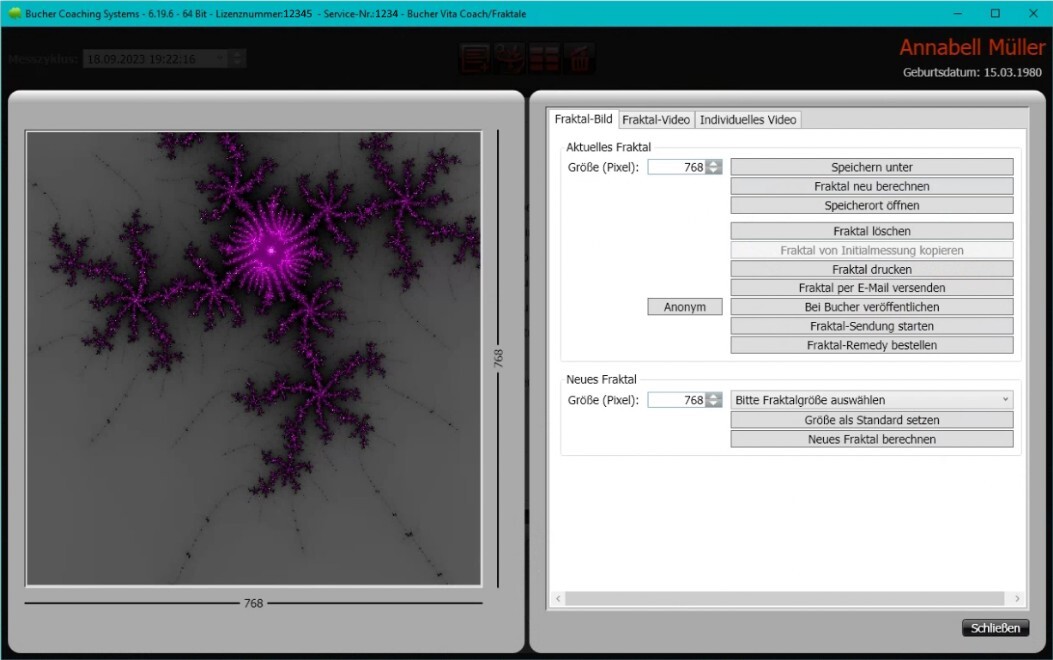The image size is (1053, 660).
Task: Send fractal with 'Fraktal per E-Mail versenden'
Action: click(871, 288)
